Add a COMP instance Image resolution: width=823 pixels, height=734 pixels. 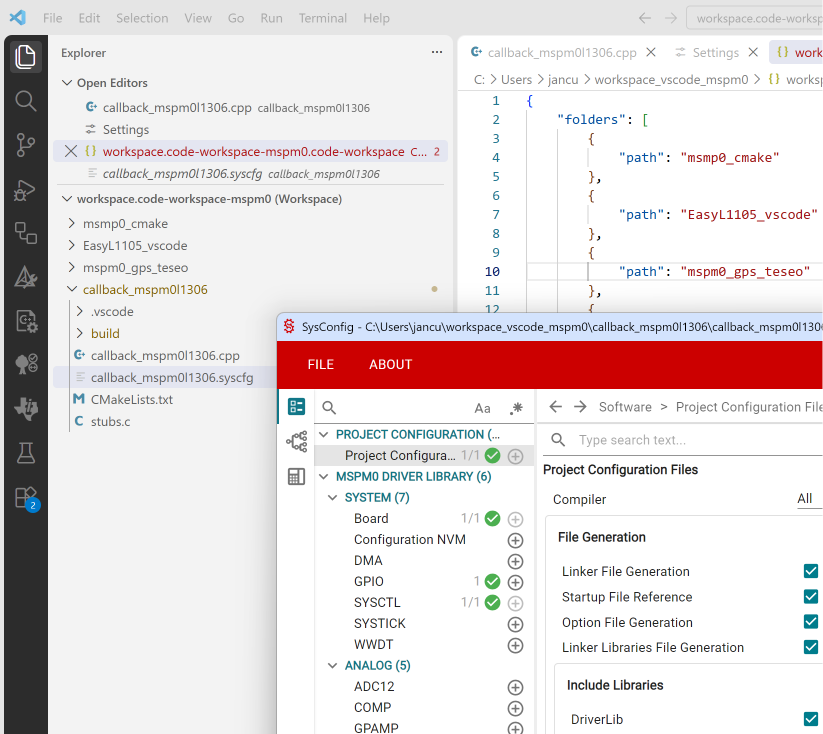[x=515, y=708]
